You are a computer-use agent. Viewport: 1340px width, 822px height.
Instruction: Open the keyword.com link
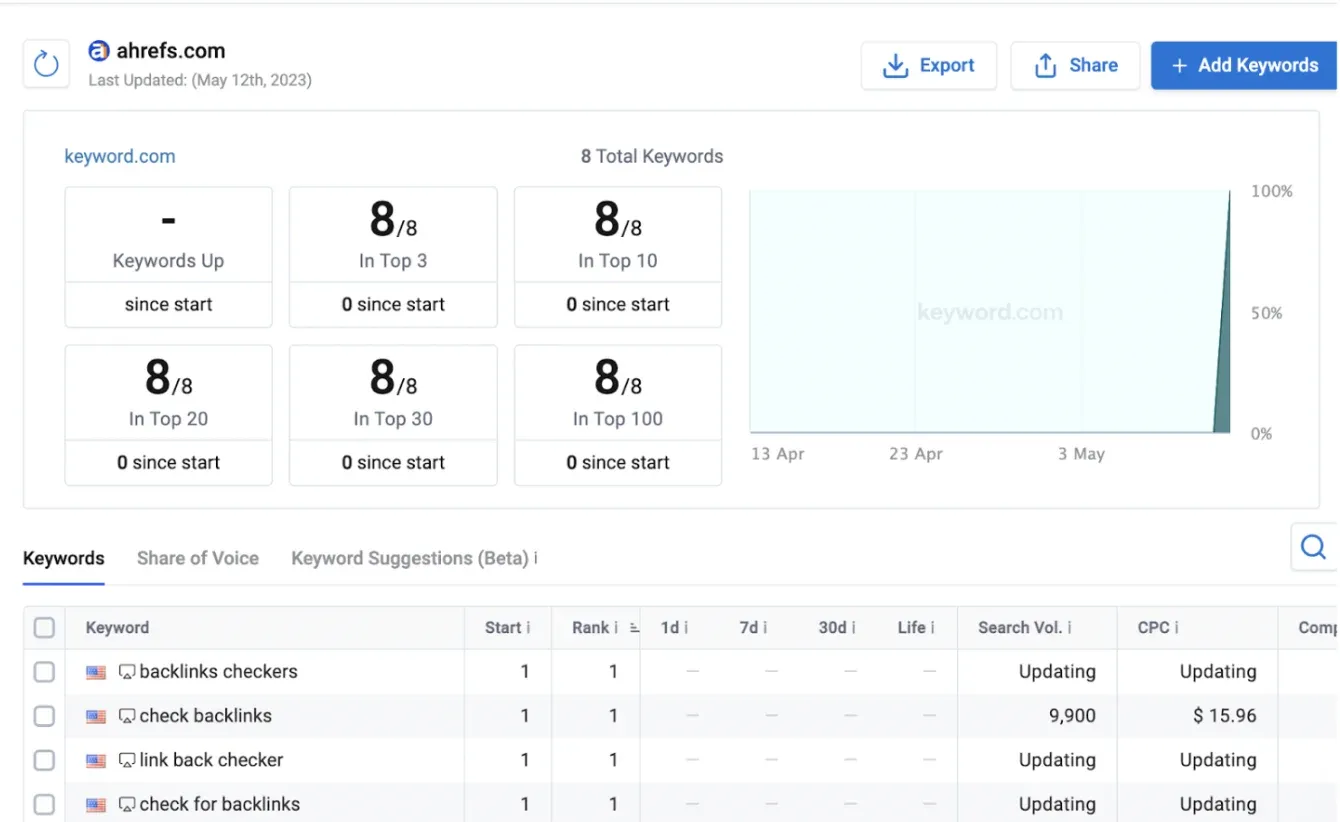120,156
